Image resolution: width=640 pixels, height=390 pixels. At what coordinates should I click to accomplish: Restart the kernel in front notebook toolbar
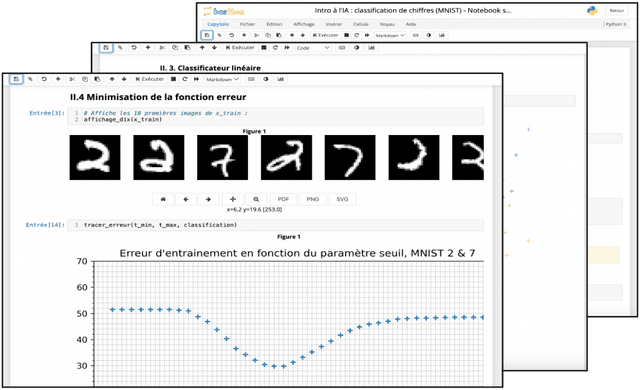(185, 79)
